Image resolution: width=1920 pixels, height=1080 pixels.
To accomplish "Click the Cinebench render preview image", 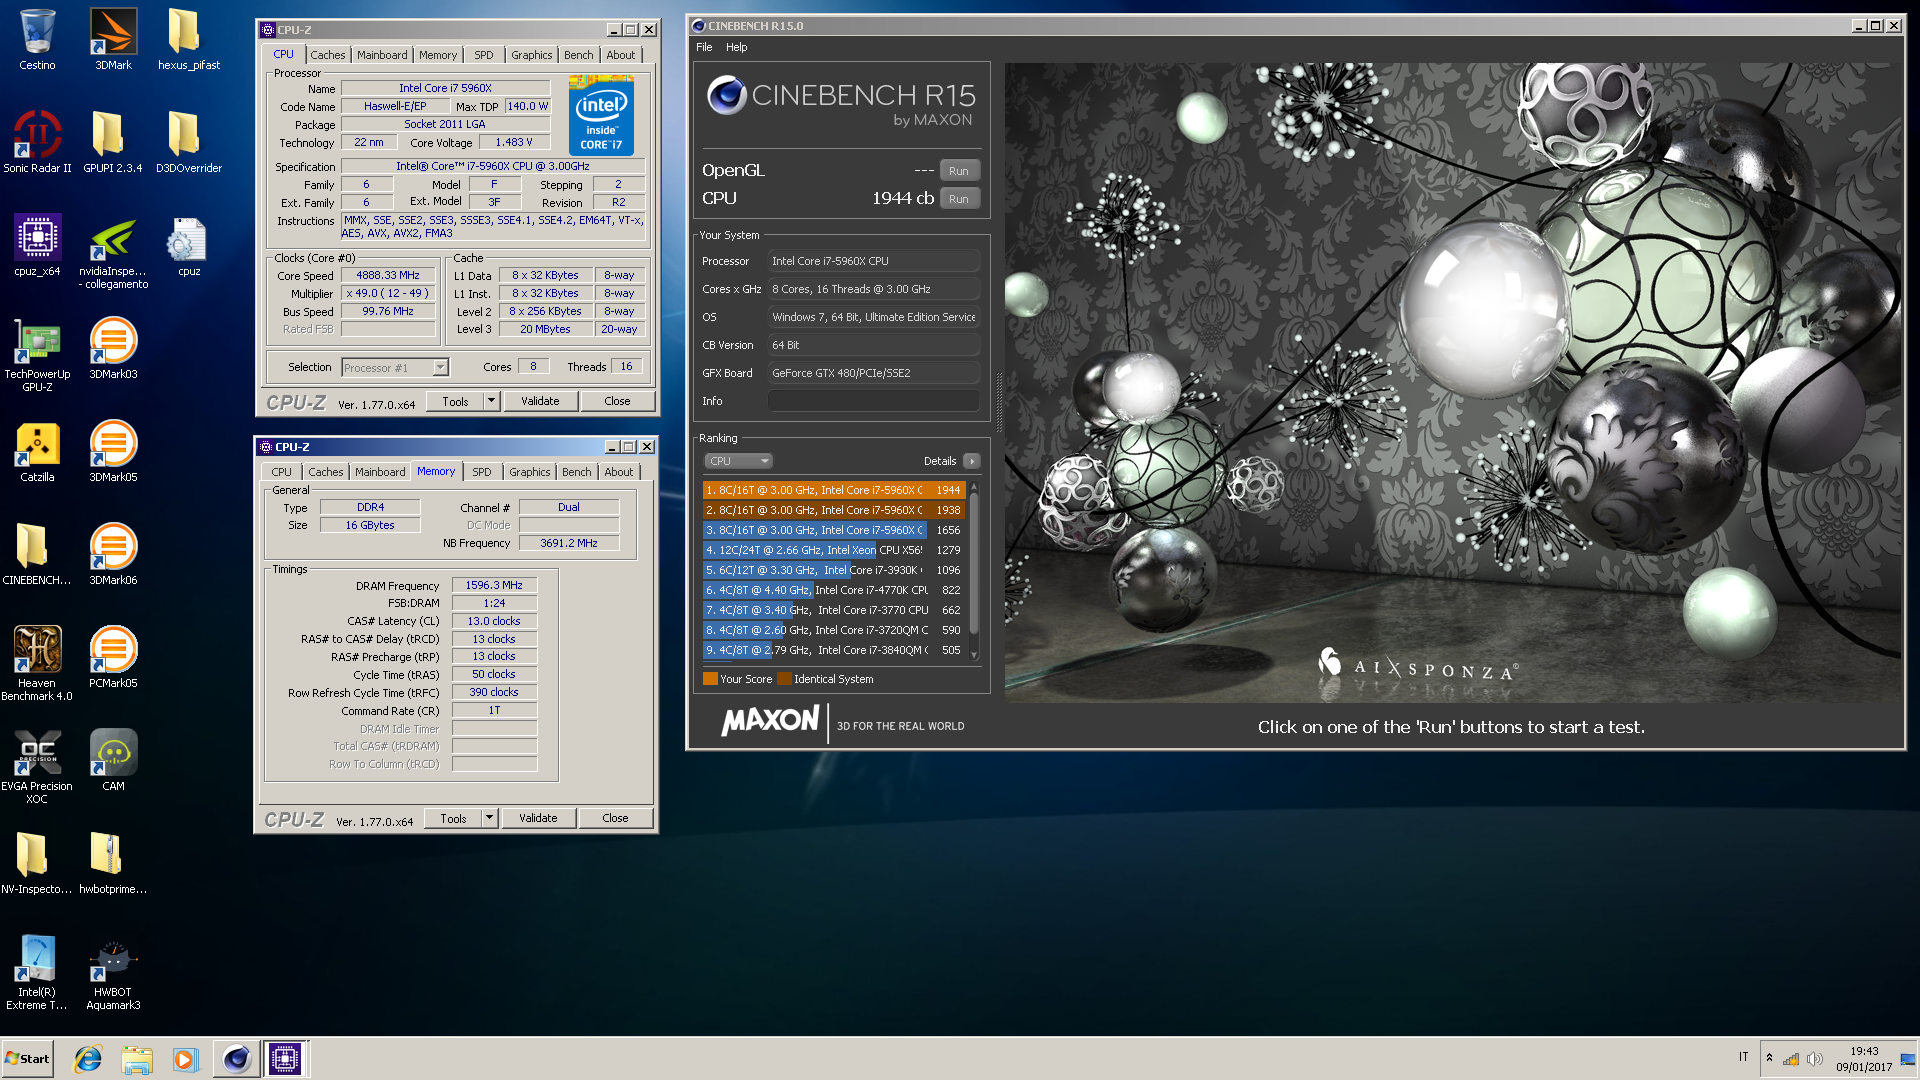I will tap(1453, 382).
